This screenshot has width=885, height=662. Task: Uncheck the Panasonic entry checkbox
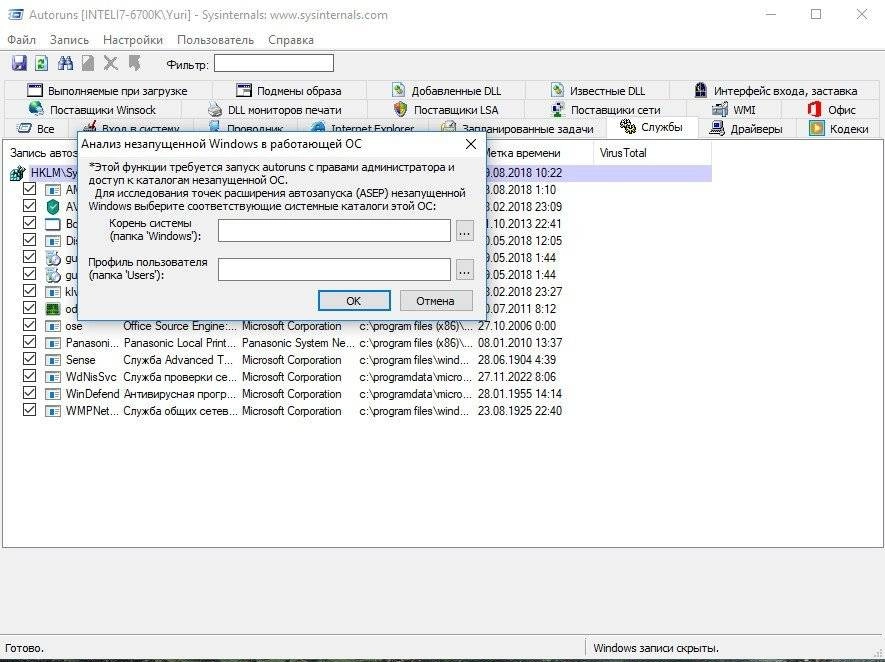(x=29, y=342)
